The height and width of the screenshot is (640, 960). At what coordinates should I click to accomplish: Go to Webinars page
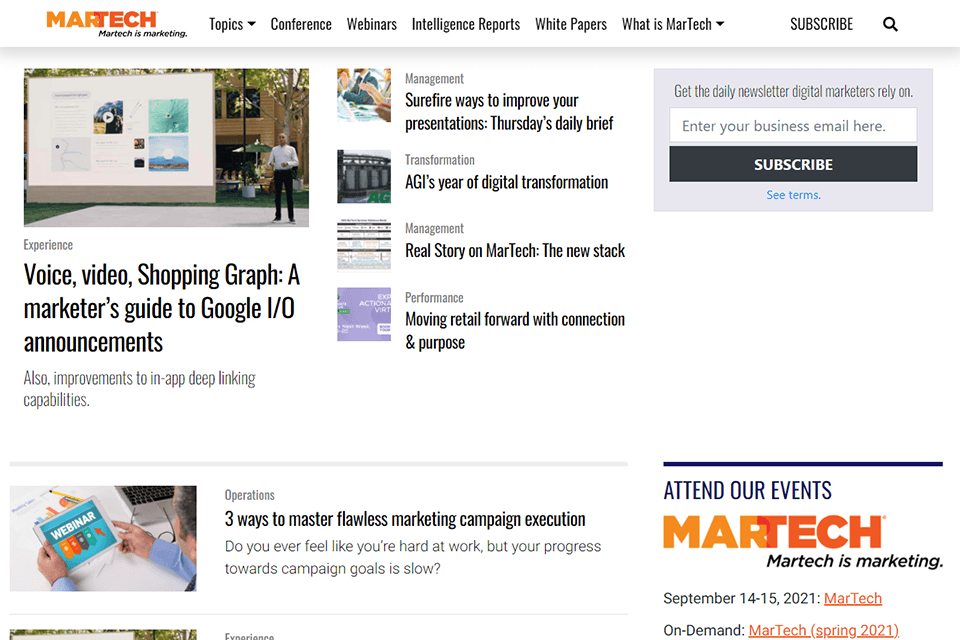coord(372,24)
